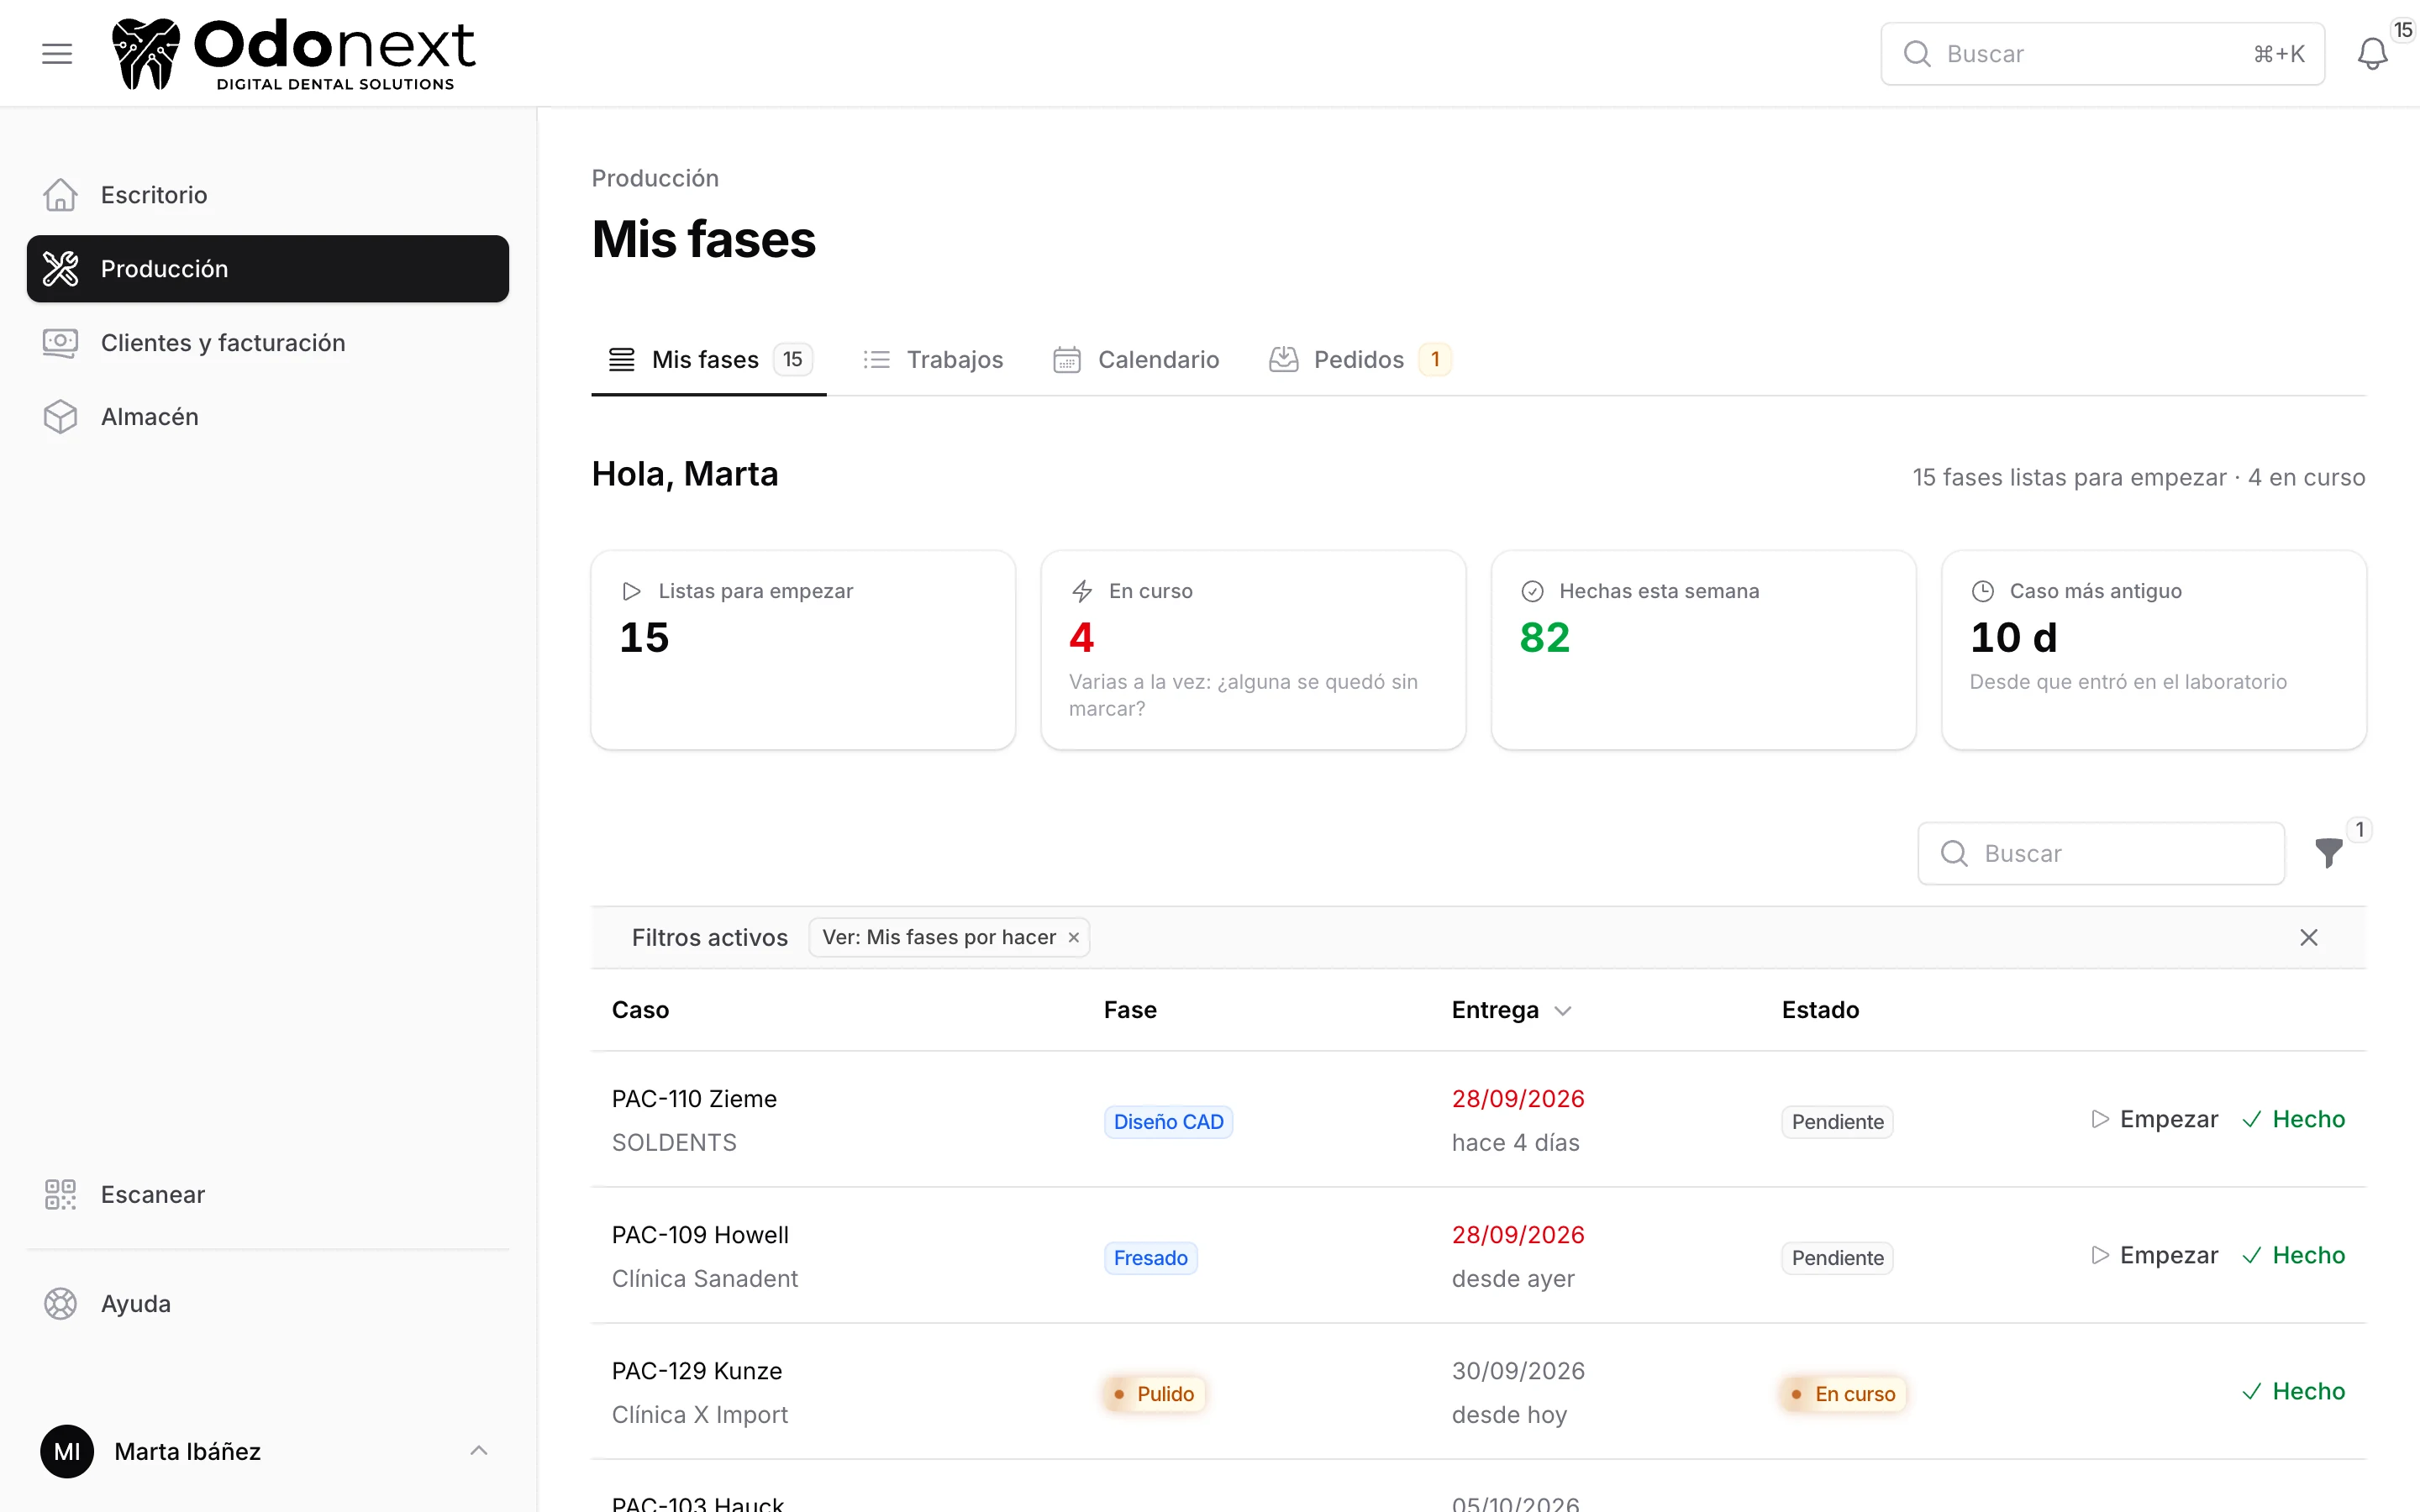Sort by Entrega column chevron
2420x1512 pixels.
point(1563,1011)
